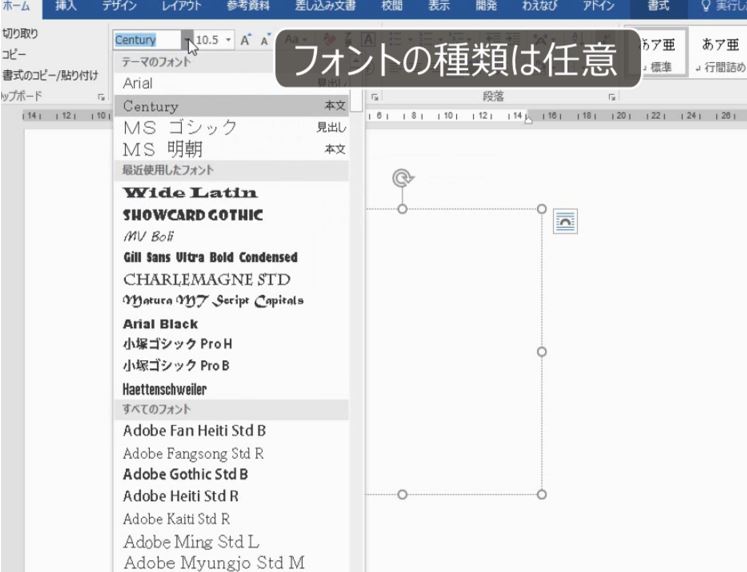Click the top-center handle of text box
This screenshot has width=747, height=572.
click(x=403, y=209)
